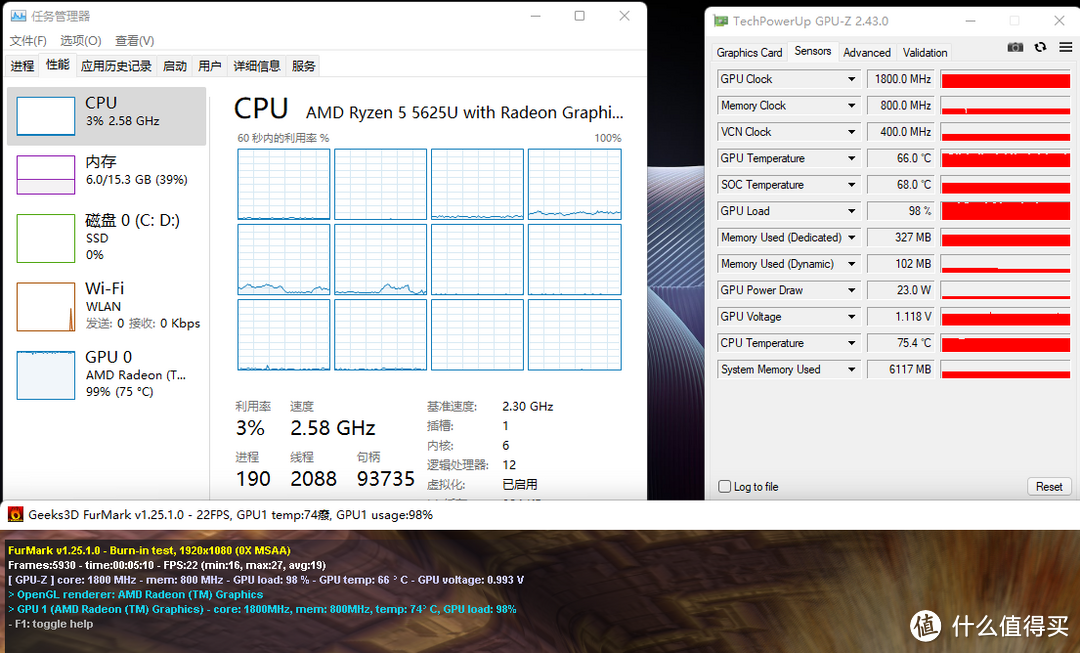The height and width of the screenshot is (653, 1080).
Task: Click the OpenGL renderer line in FurMark
Action: point(136,594)
